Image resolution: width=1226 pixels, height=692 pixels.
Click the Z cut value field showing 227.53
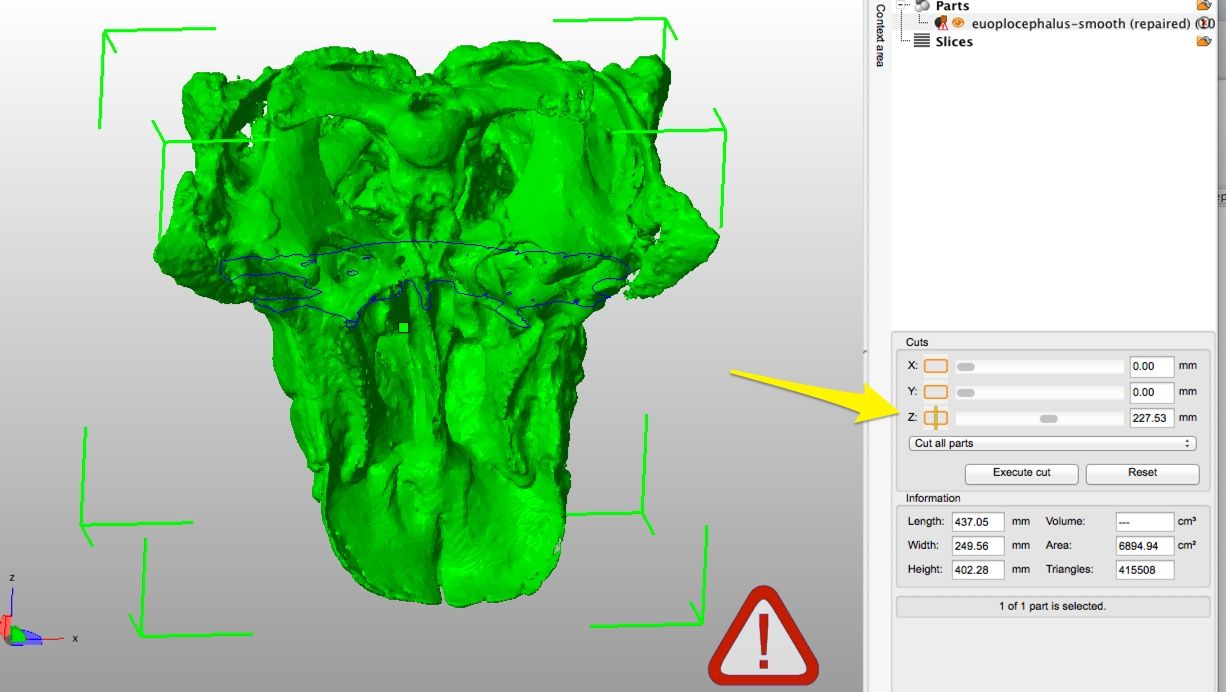1150,417
